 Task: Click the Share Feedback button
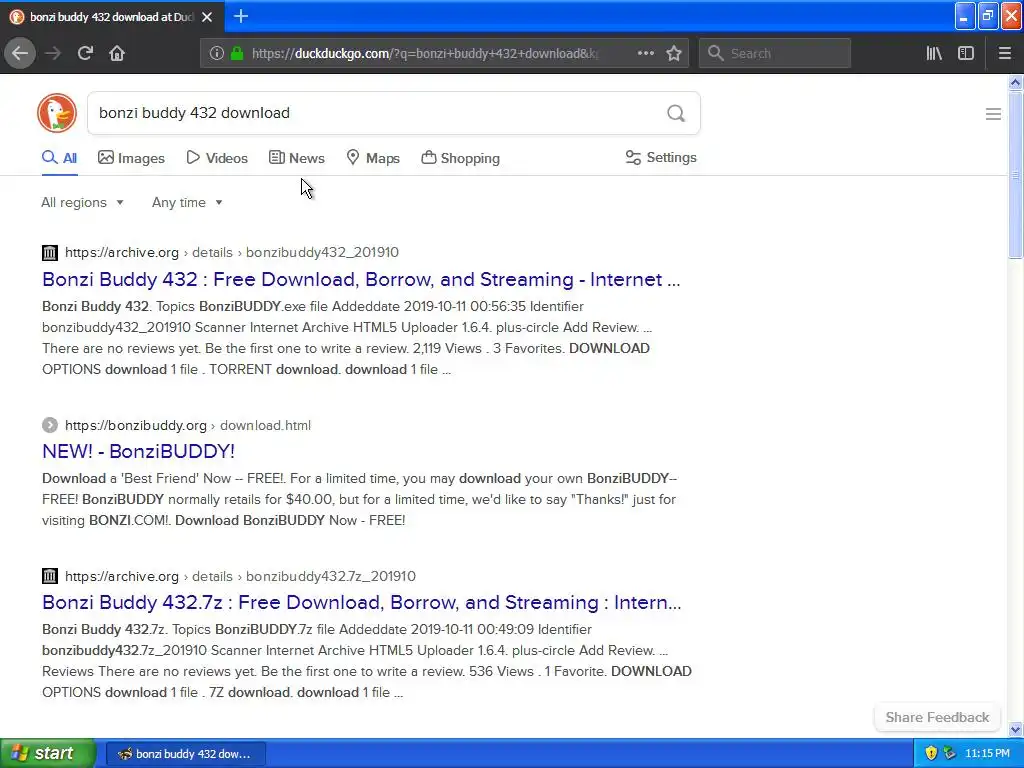(x=937, y=717)
